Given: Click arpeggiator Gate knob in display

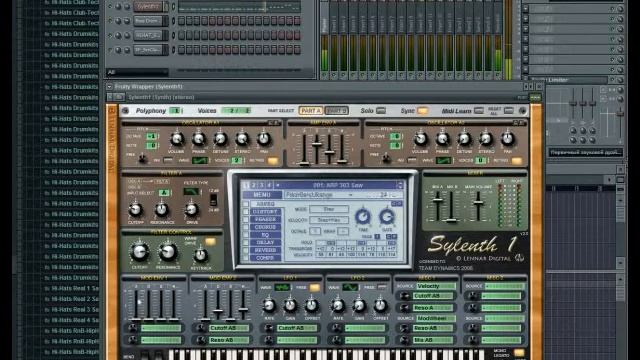Looking at the screenshot, I should (x=387, y=217).
